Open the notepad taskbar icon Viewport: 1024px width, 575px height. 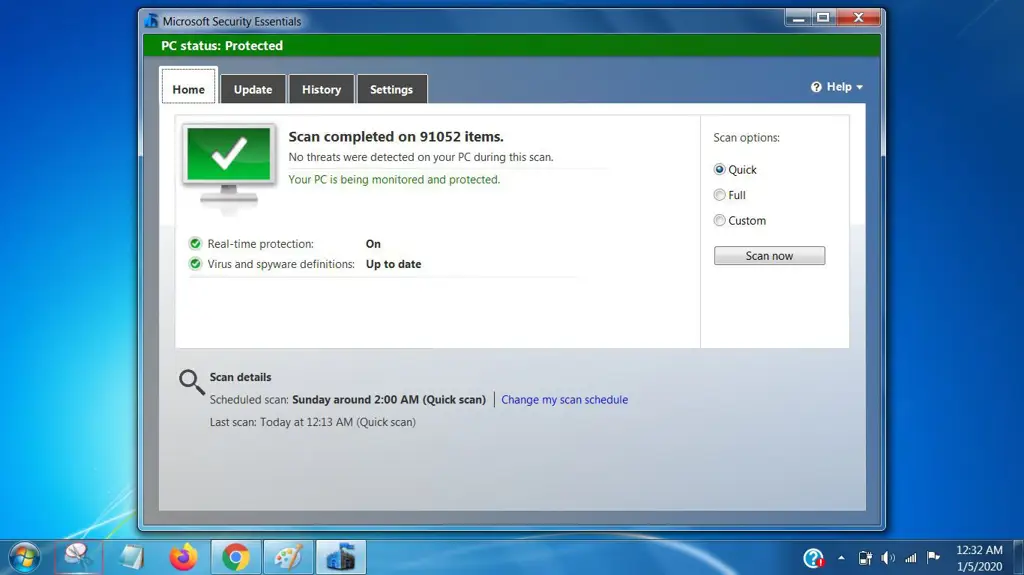coord(131,557)
